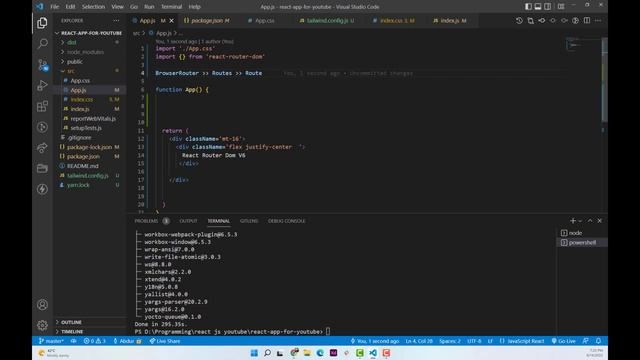Open the terminal launch profile dropdown arrow
Image resolution: width=640 pixels, height=360 pixels.
[x=580, y=221]
